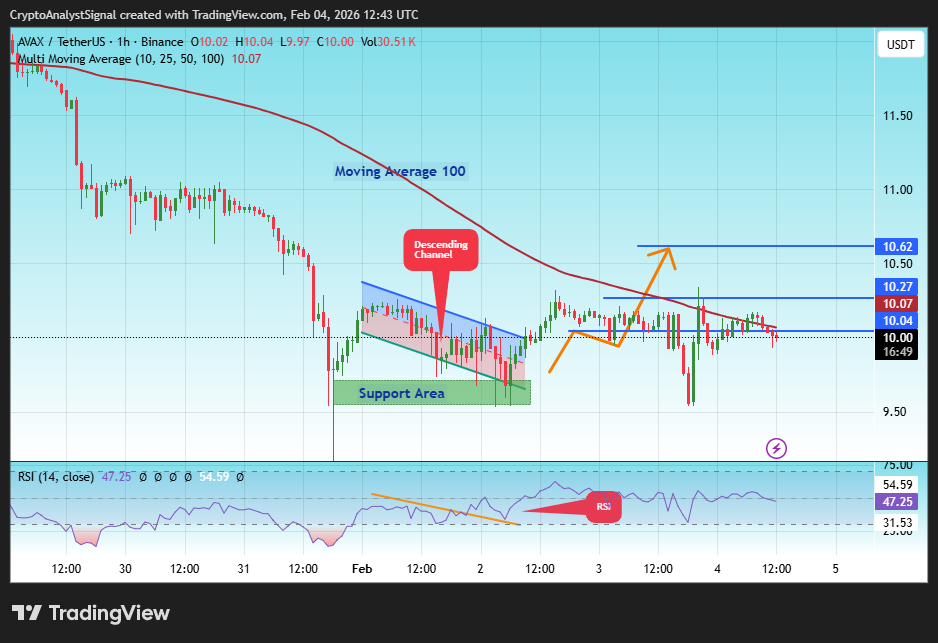The height and width of the screenshot is (643, 938).
Task: Select the Moving Average 100 text label
Action: [x=400, y=172]
